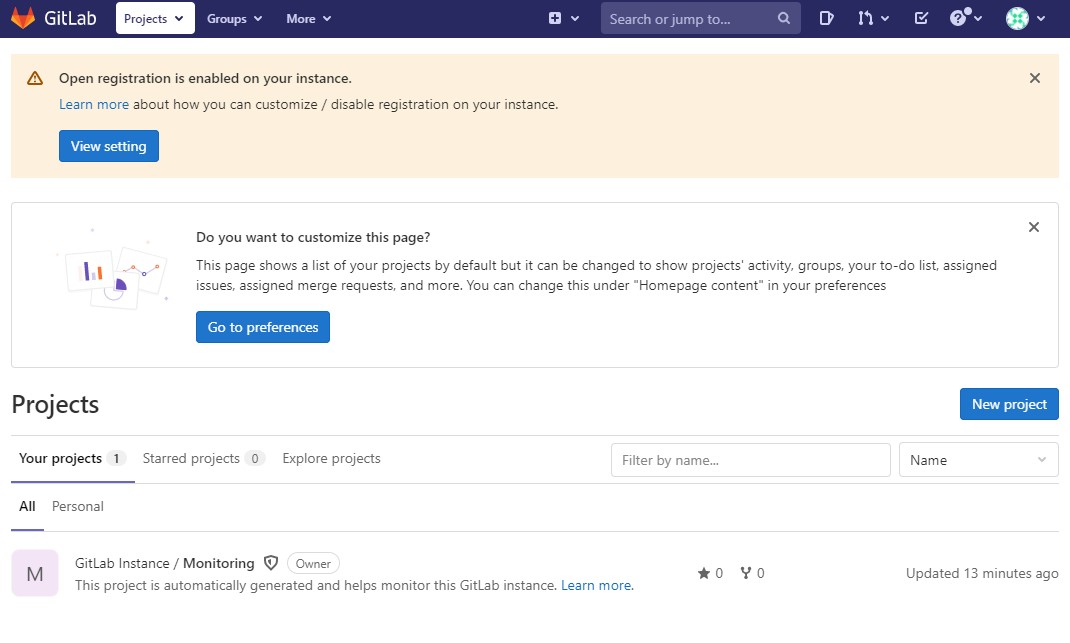Image resolution: width=1070 pixels, height=643 pixels.
Task: Select the Your projects tab
Action: tap(72, 459)
